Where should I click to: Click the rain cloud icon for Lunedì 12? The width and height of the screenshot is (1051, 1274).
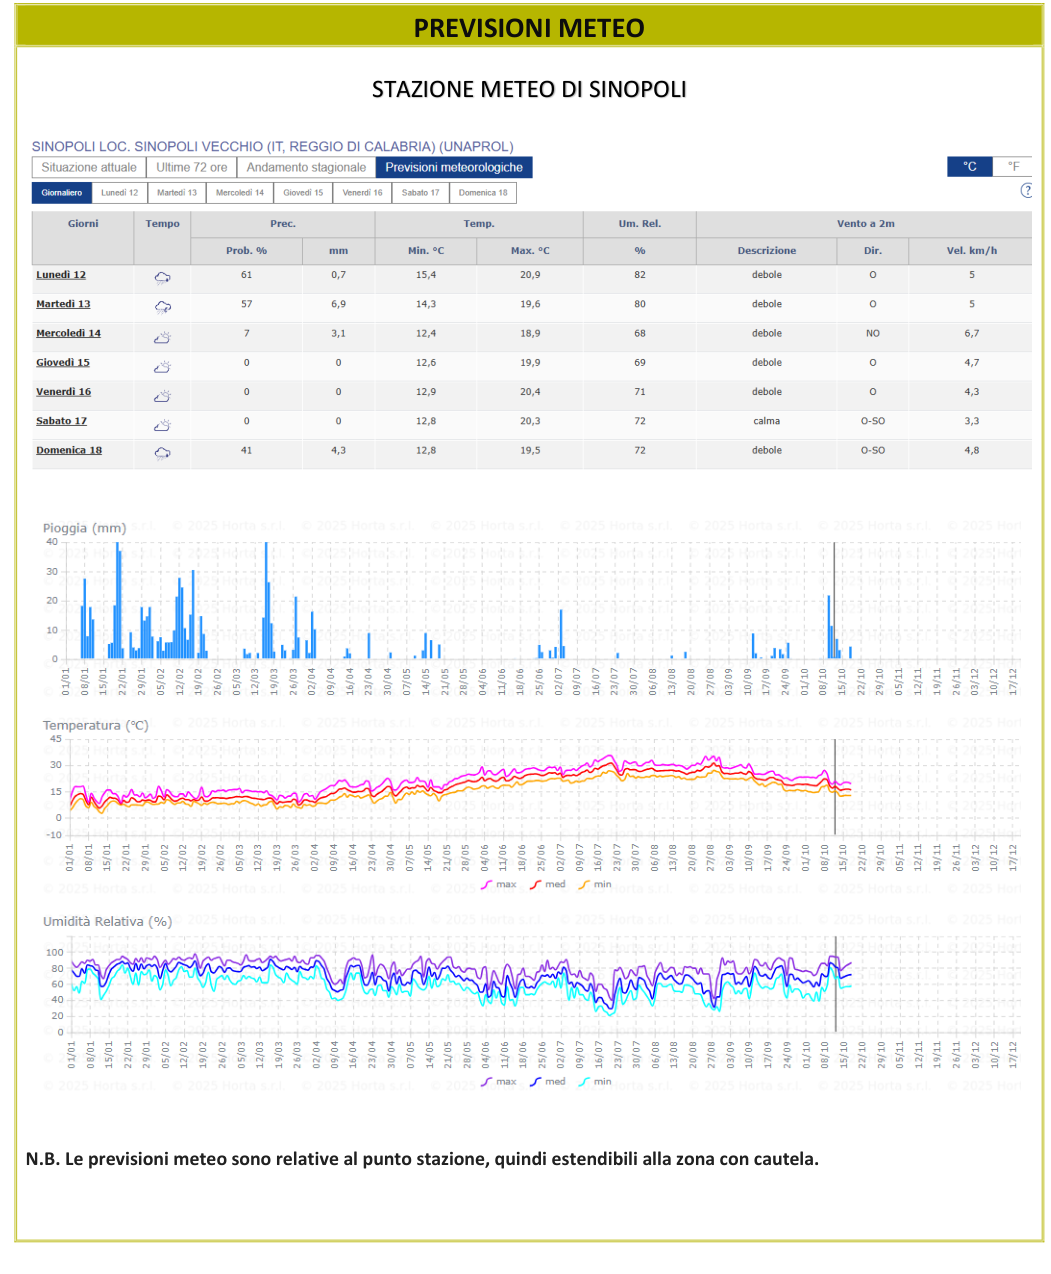[x=162, y=277]
